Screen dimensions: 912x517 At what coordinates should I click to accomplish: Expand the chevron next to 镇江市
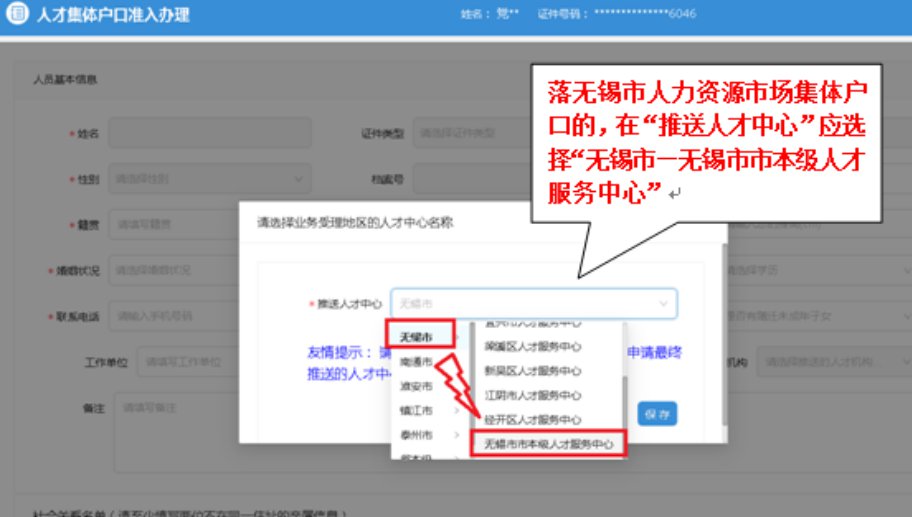click(x=456, y=411)
